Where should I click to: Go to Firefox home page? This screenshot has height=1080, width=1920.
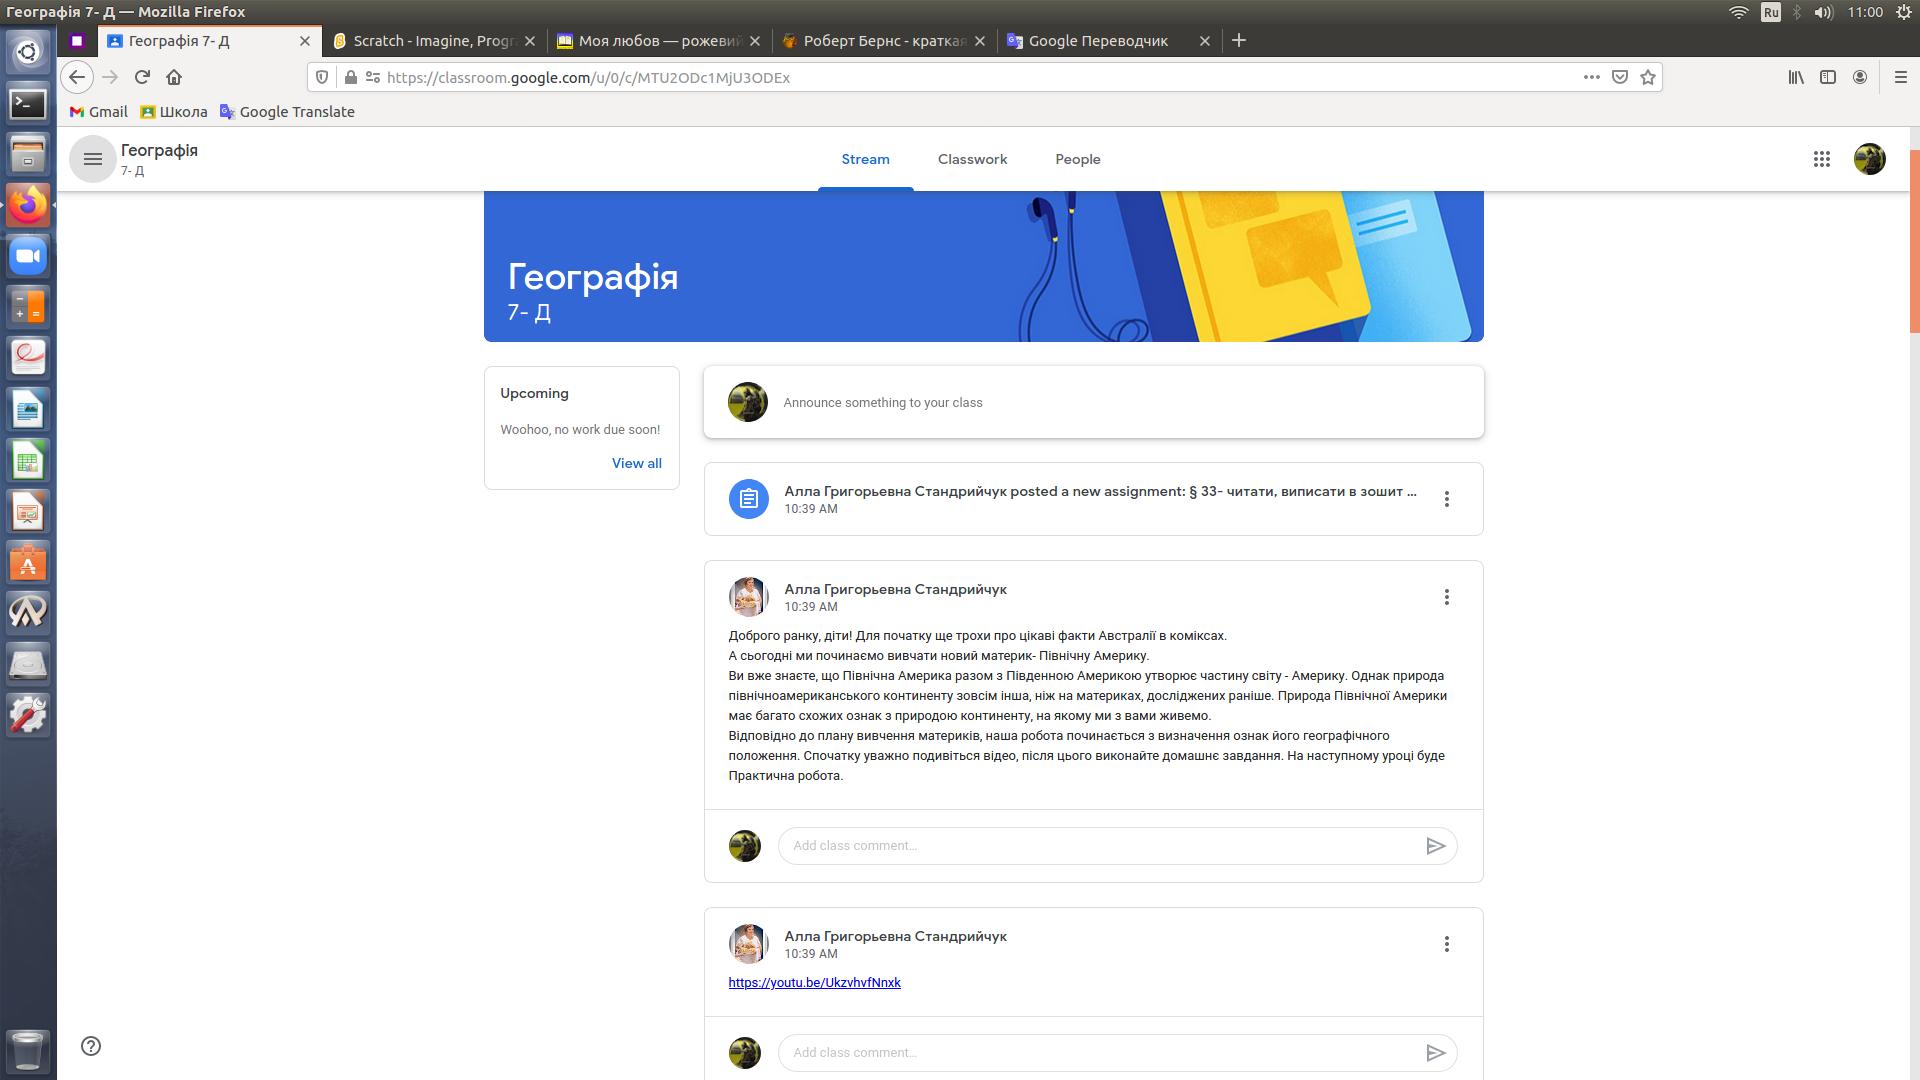coord(174,77)
